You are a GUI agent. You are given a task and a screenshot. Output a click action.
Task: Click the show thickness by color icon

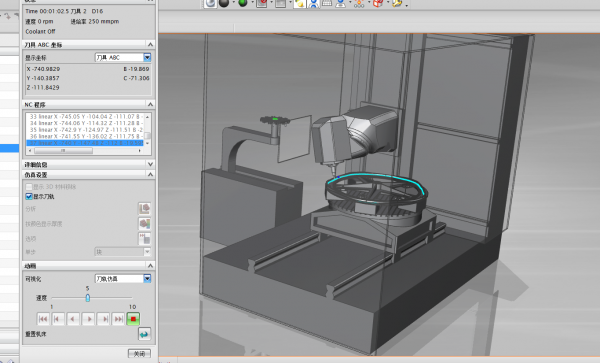[144, 223]
